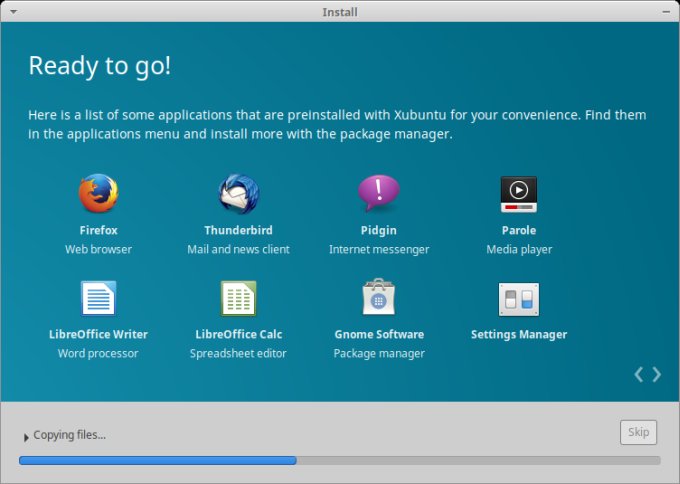Image resolution: width=680 pixels, height=484 pixels.
Task: Click the "Pidgin" label text
Action: pos(379,230)
